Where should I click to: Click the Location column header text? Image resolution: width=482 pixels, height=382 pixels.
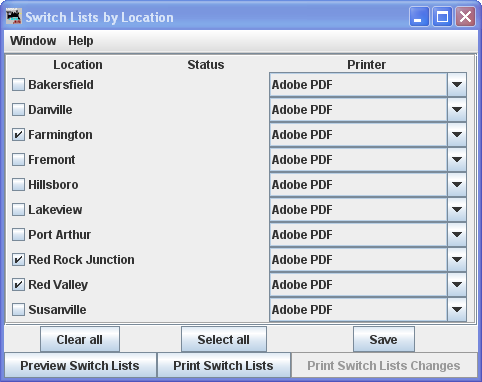tap(78, 65)
